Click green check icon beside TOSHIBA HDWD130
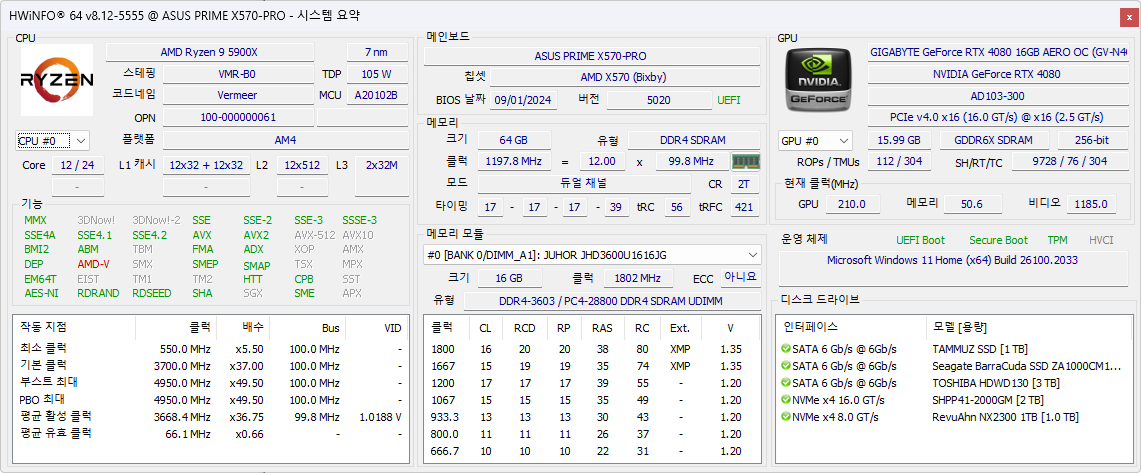Image resolution: width=1141 pixels, height=473 pixels. (x=785, y=383)
